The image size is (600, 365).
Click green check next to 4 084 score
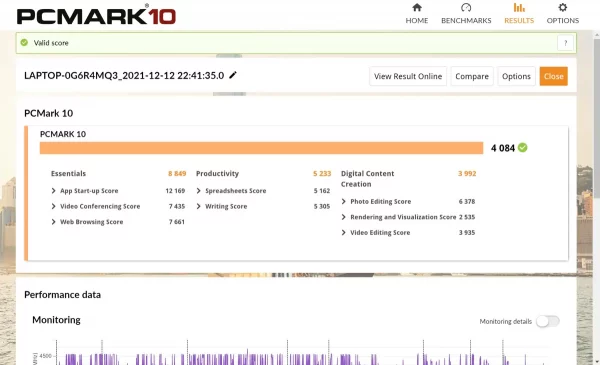tap(523, 148)
